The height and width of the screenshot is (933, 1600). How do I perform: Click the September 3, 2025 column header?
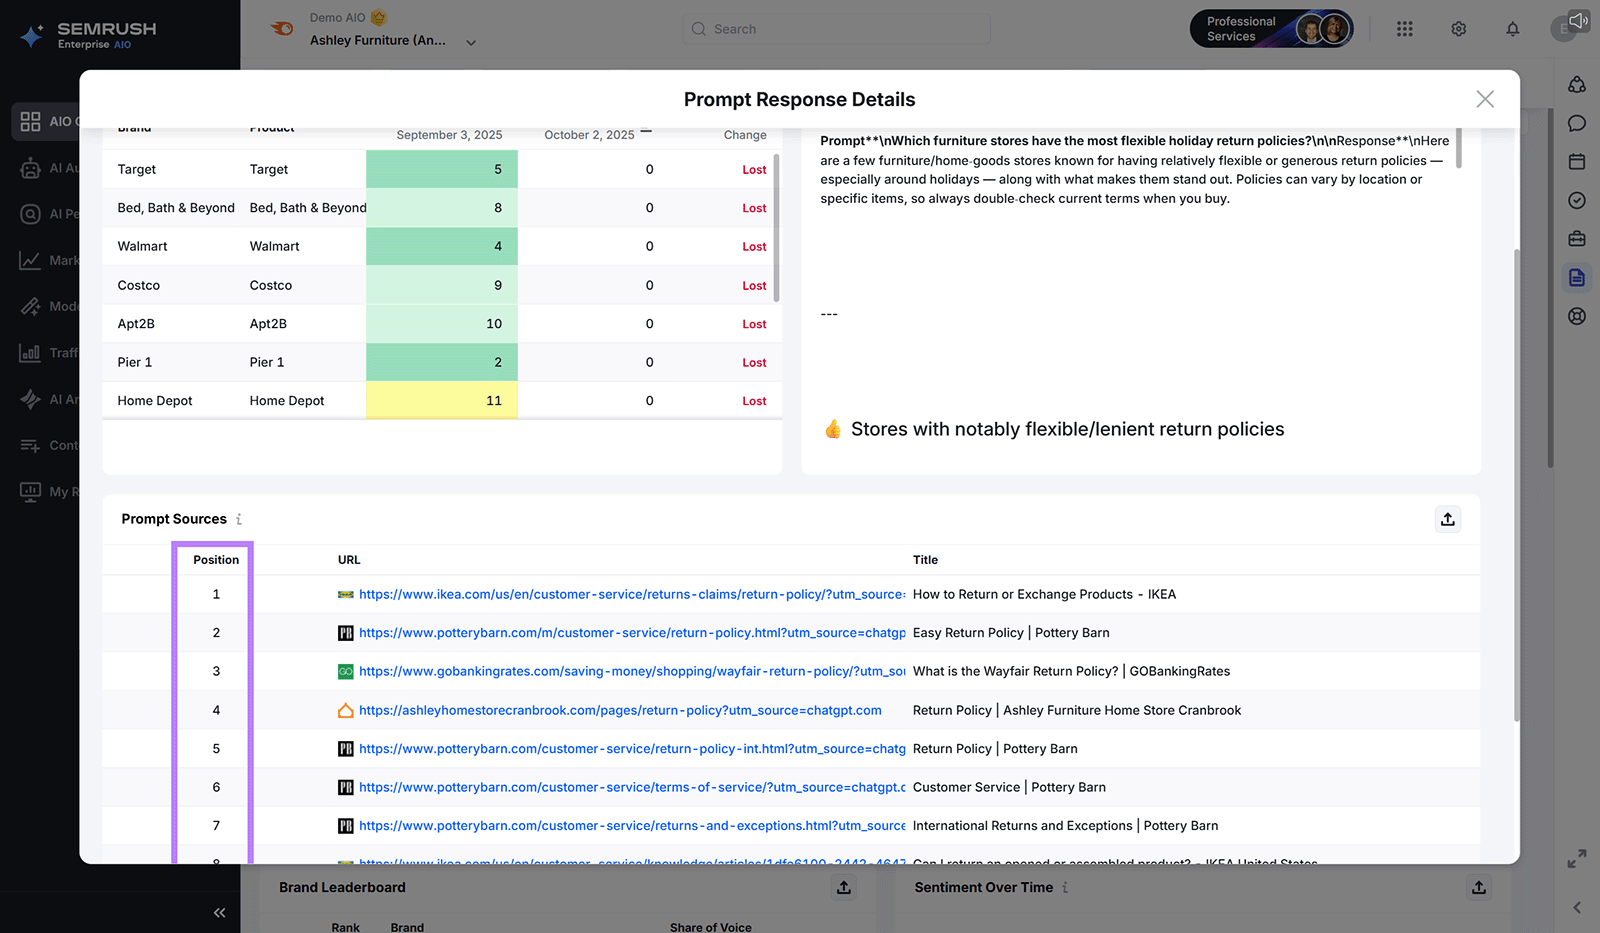click(449, 135)
